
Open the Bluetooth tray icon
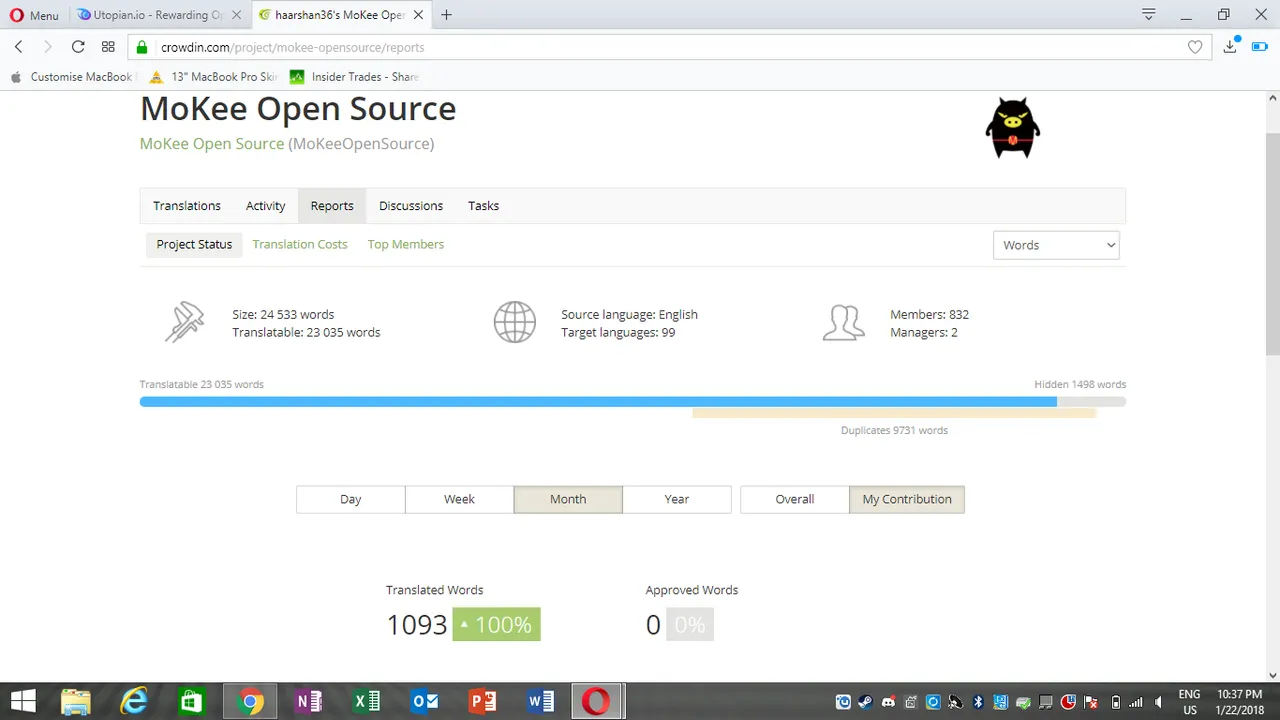point(978,702)
